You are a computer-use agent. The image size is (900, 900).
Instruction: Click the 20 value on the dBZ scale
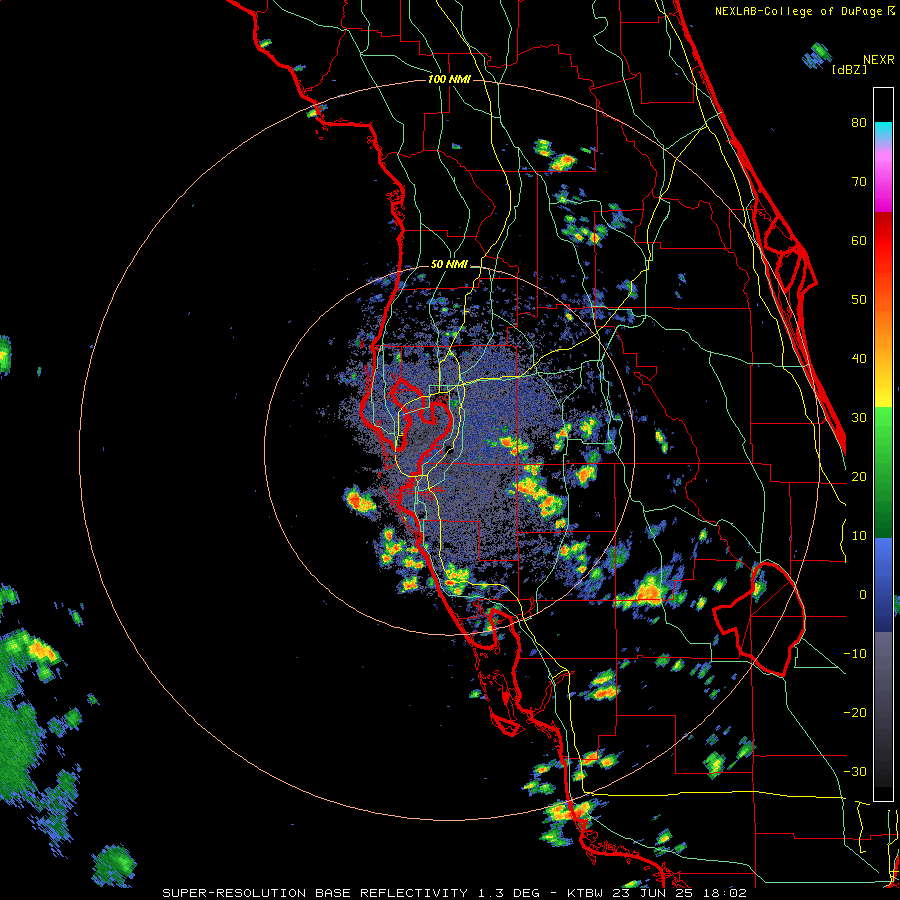tap(859, 477)
